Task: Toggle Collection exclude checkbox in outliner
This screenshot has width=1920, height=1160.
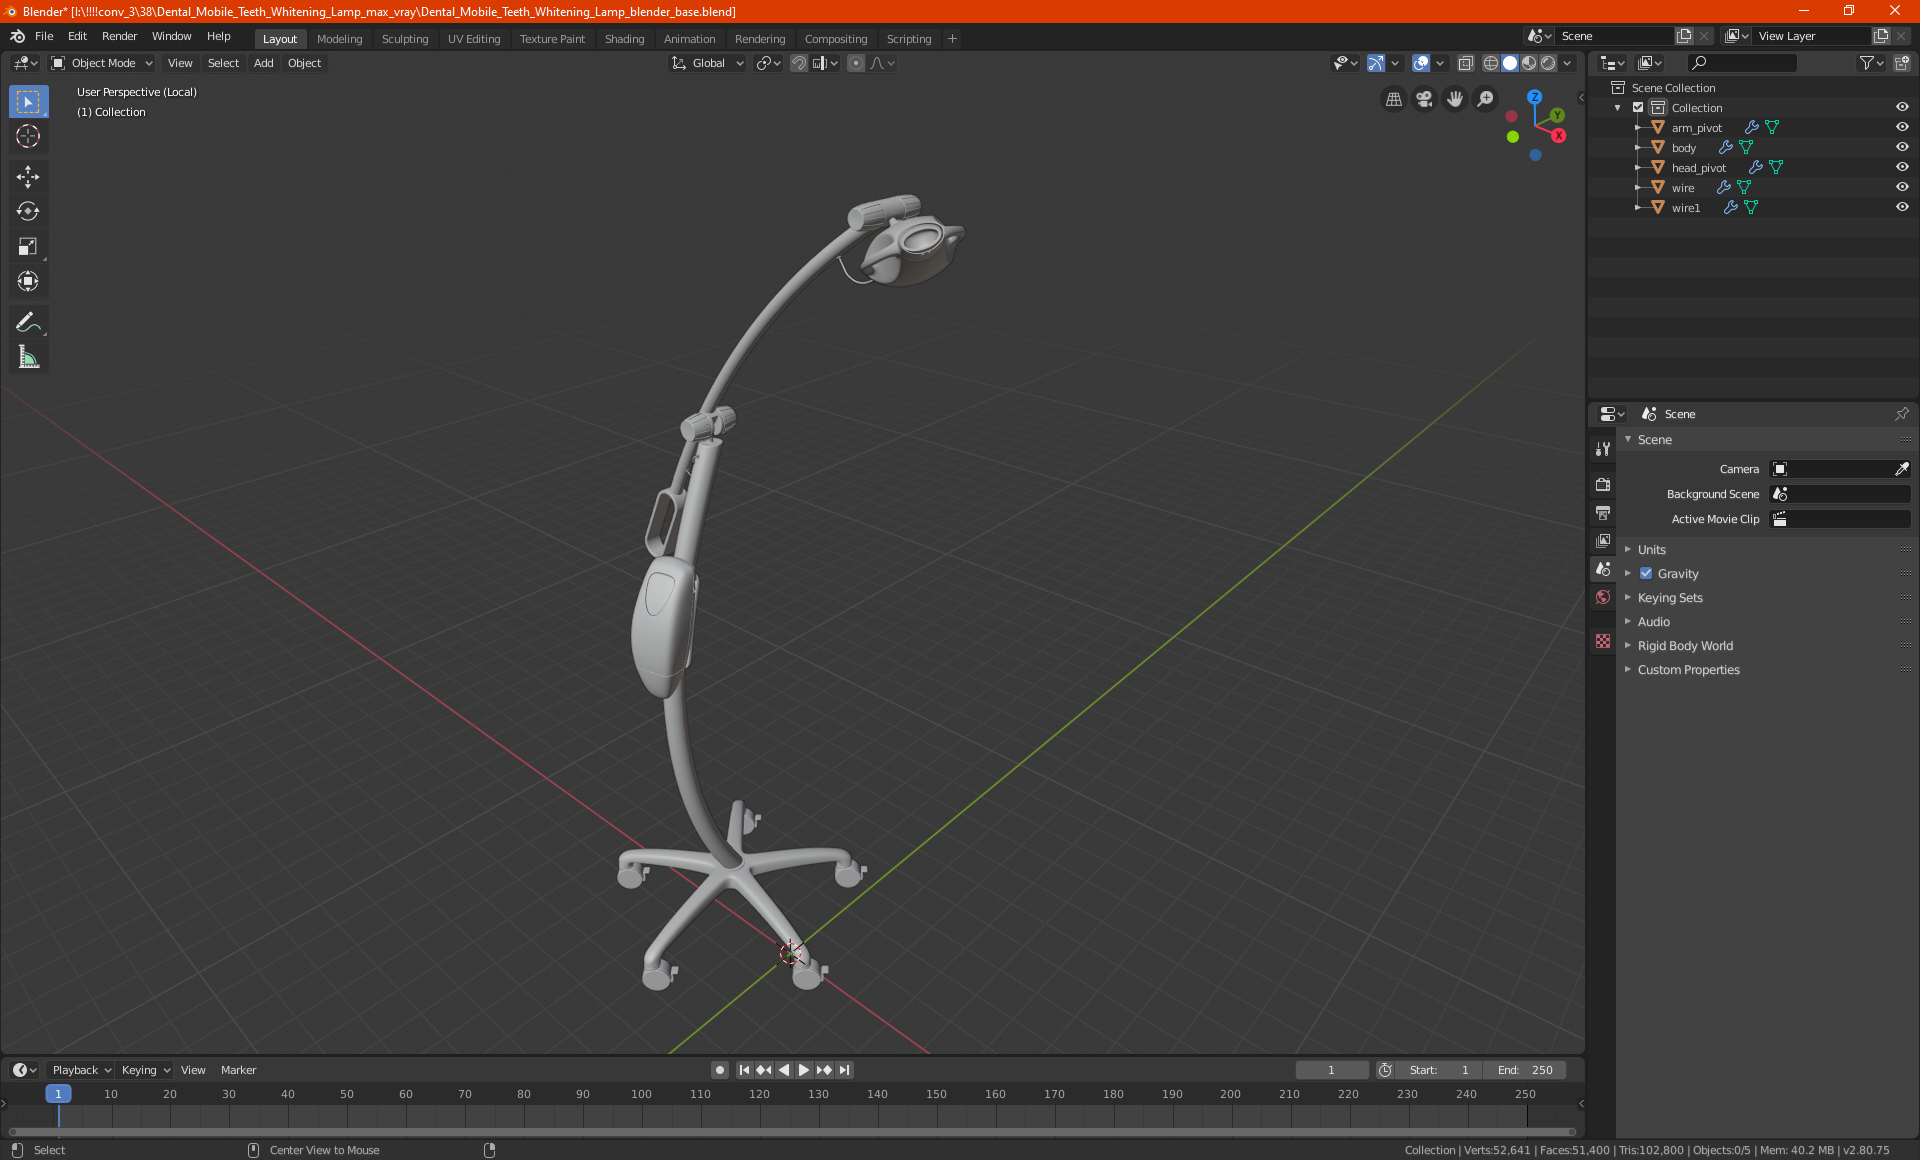Action: click(1638, 108)
